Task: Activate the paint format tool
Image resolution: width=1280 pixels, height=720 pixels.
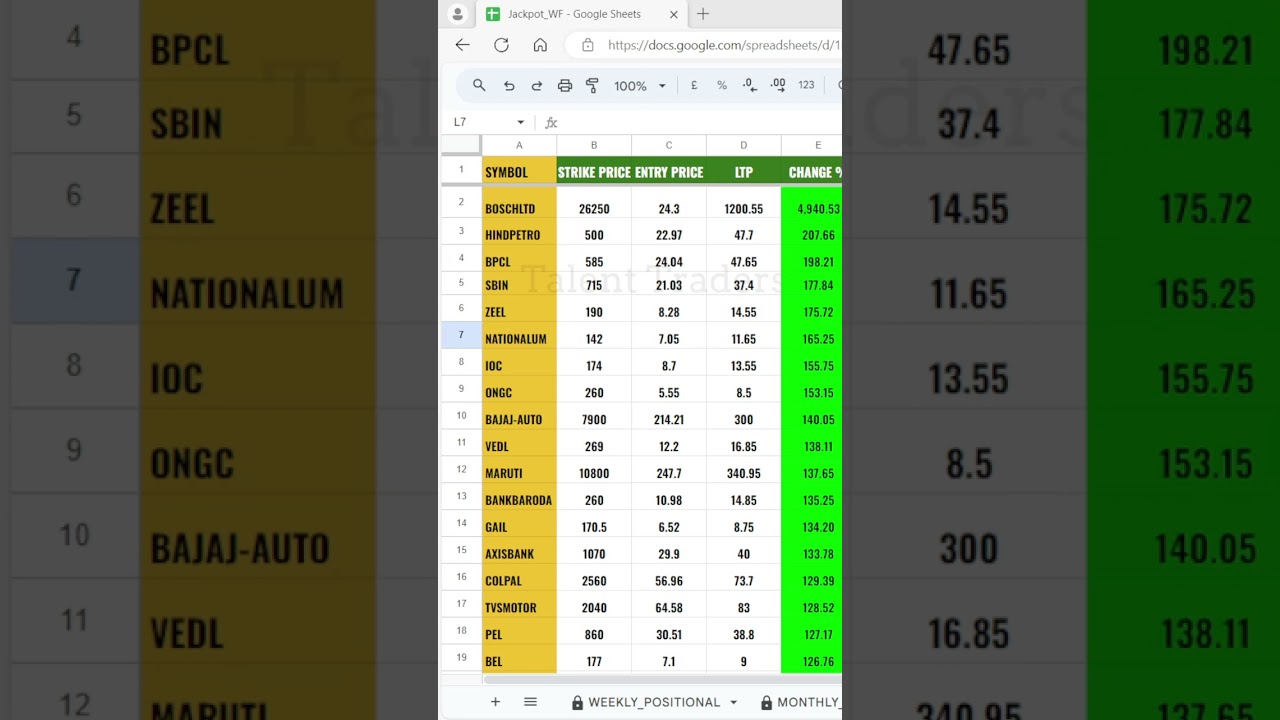Action: coord(592,86)
